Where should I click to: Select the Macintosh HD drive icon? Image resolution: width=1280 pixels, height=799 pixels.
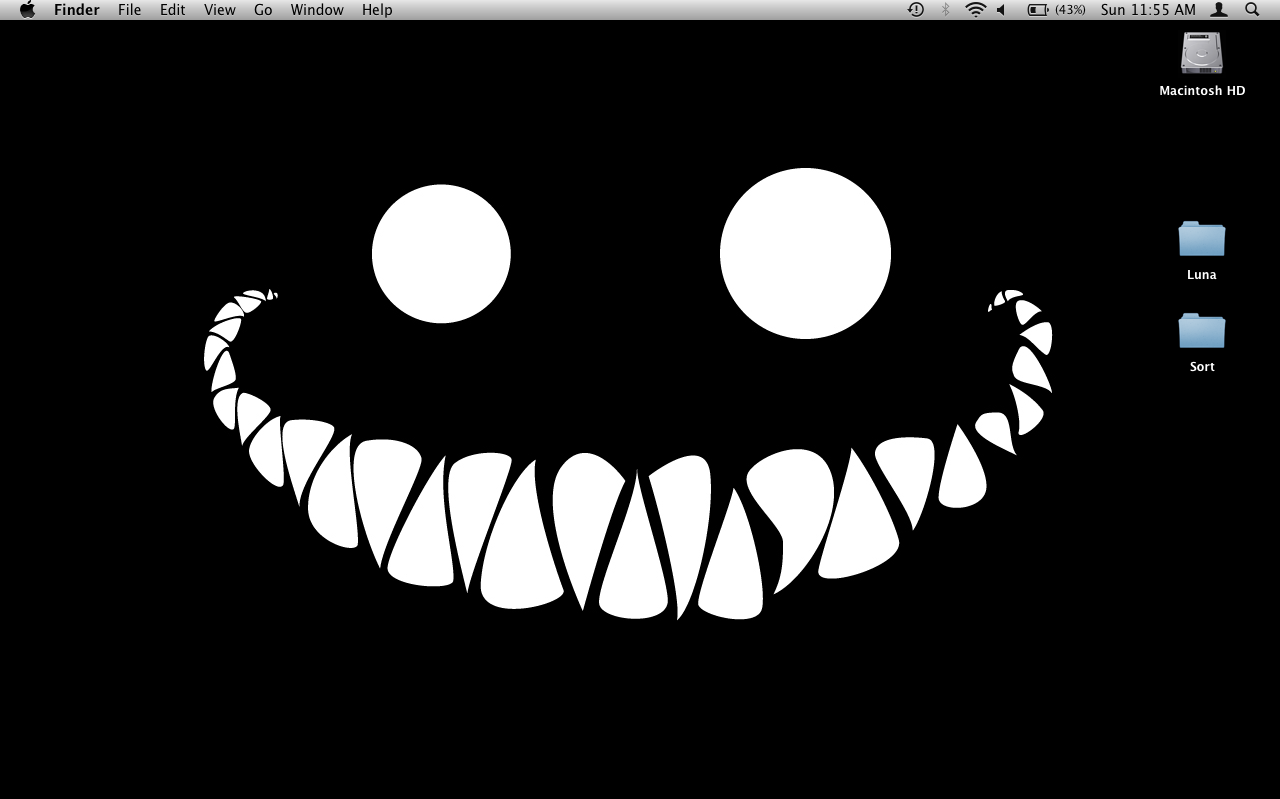click(1202, 53)
